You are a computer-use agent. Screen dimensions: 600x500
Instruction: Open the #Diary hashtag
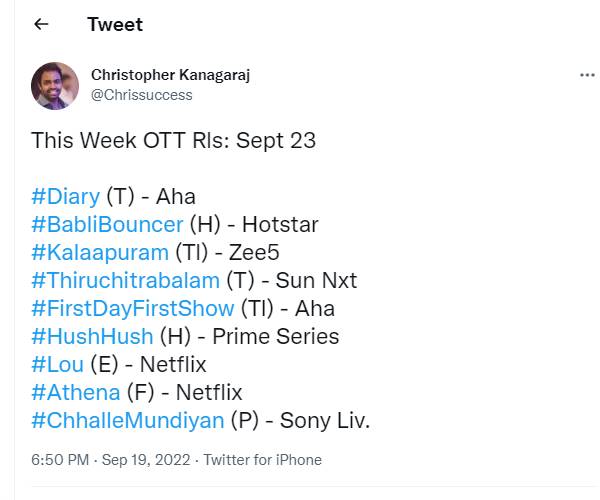click(66, 197)
